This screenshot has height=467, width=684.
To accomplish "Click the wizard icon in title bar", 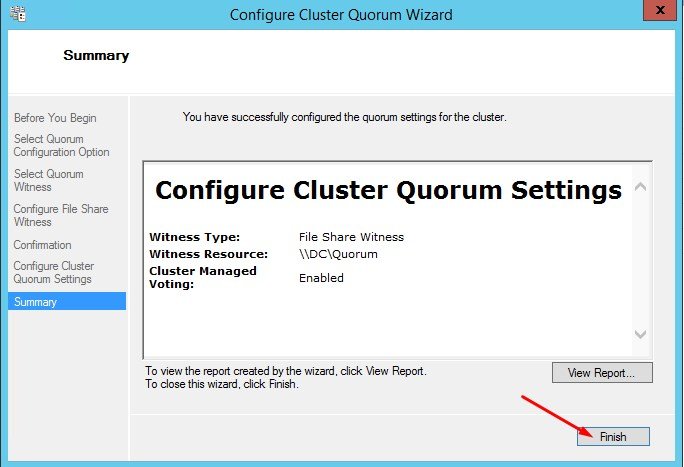I will click(18, 14).
